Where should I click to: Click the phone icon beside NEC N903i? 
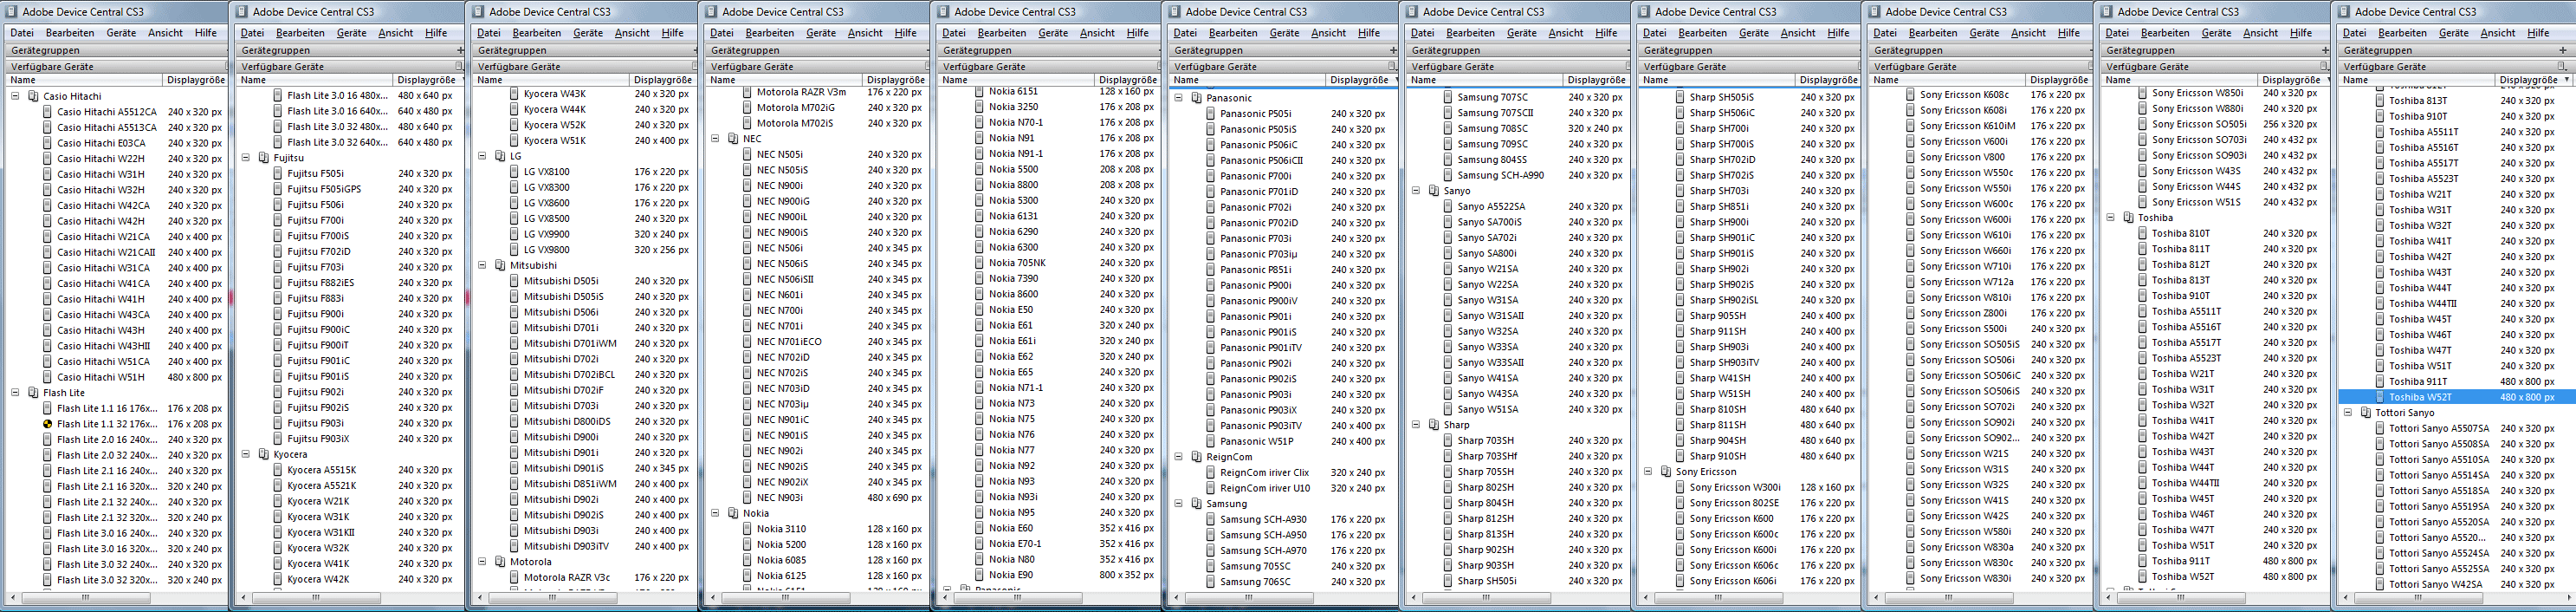click(x=747, y=498)
